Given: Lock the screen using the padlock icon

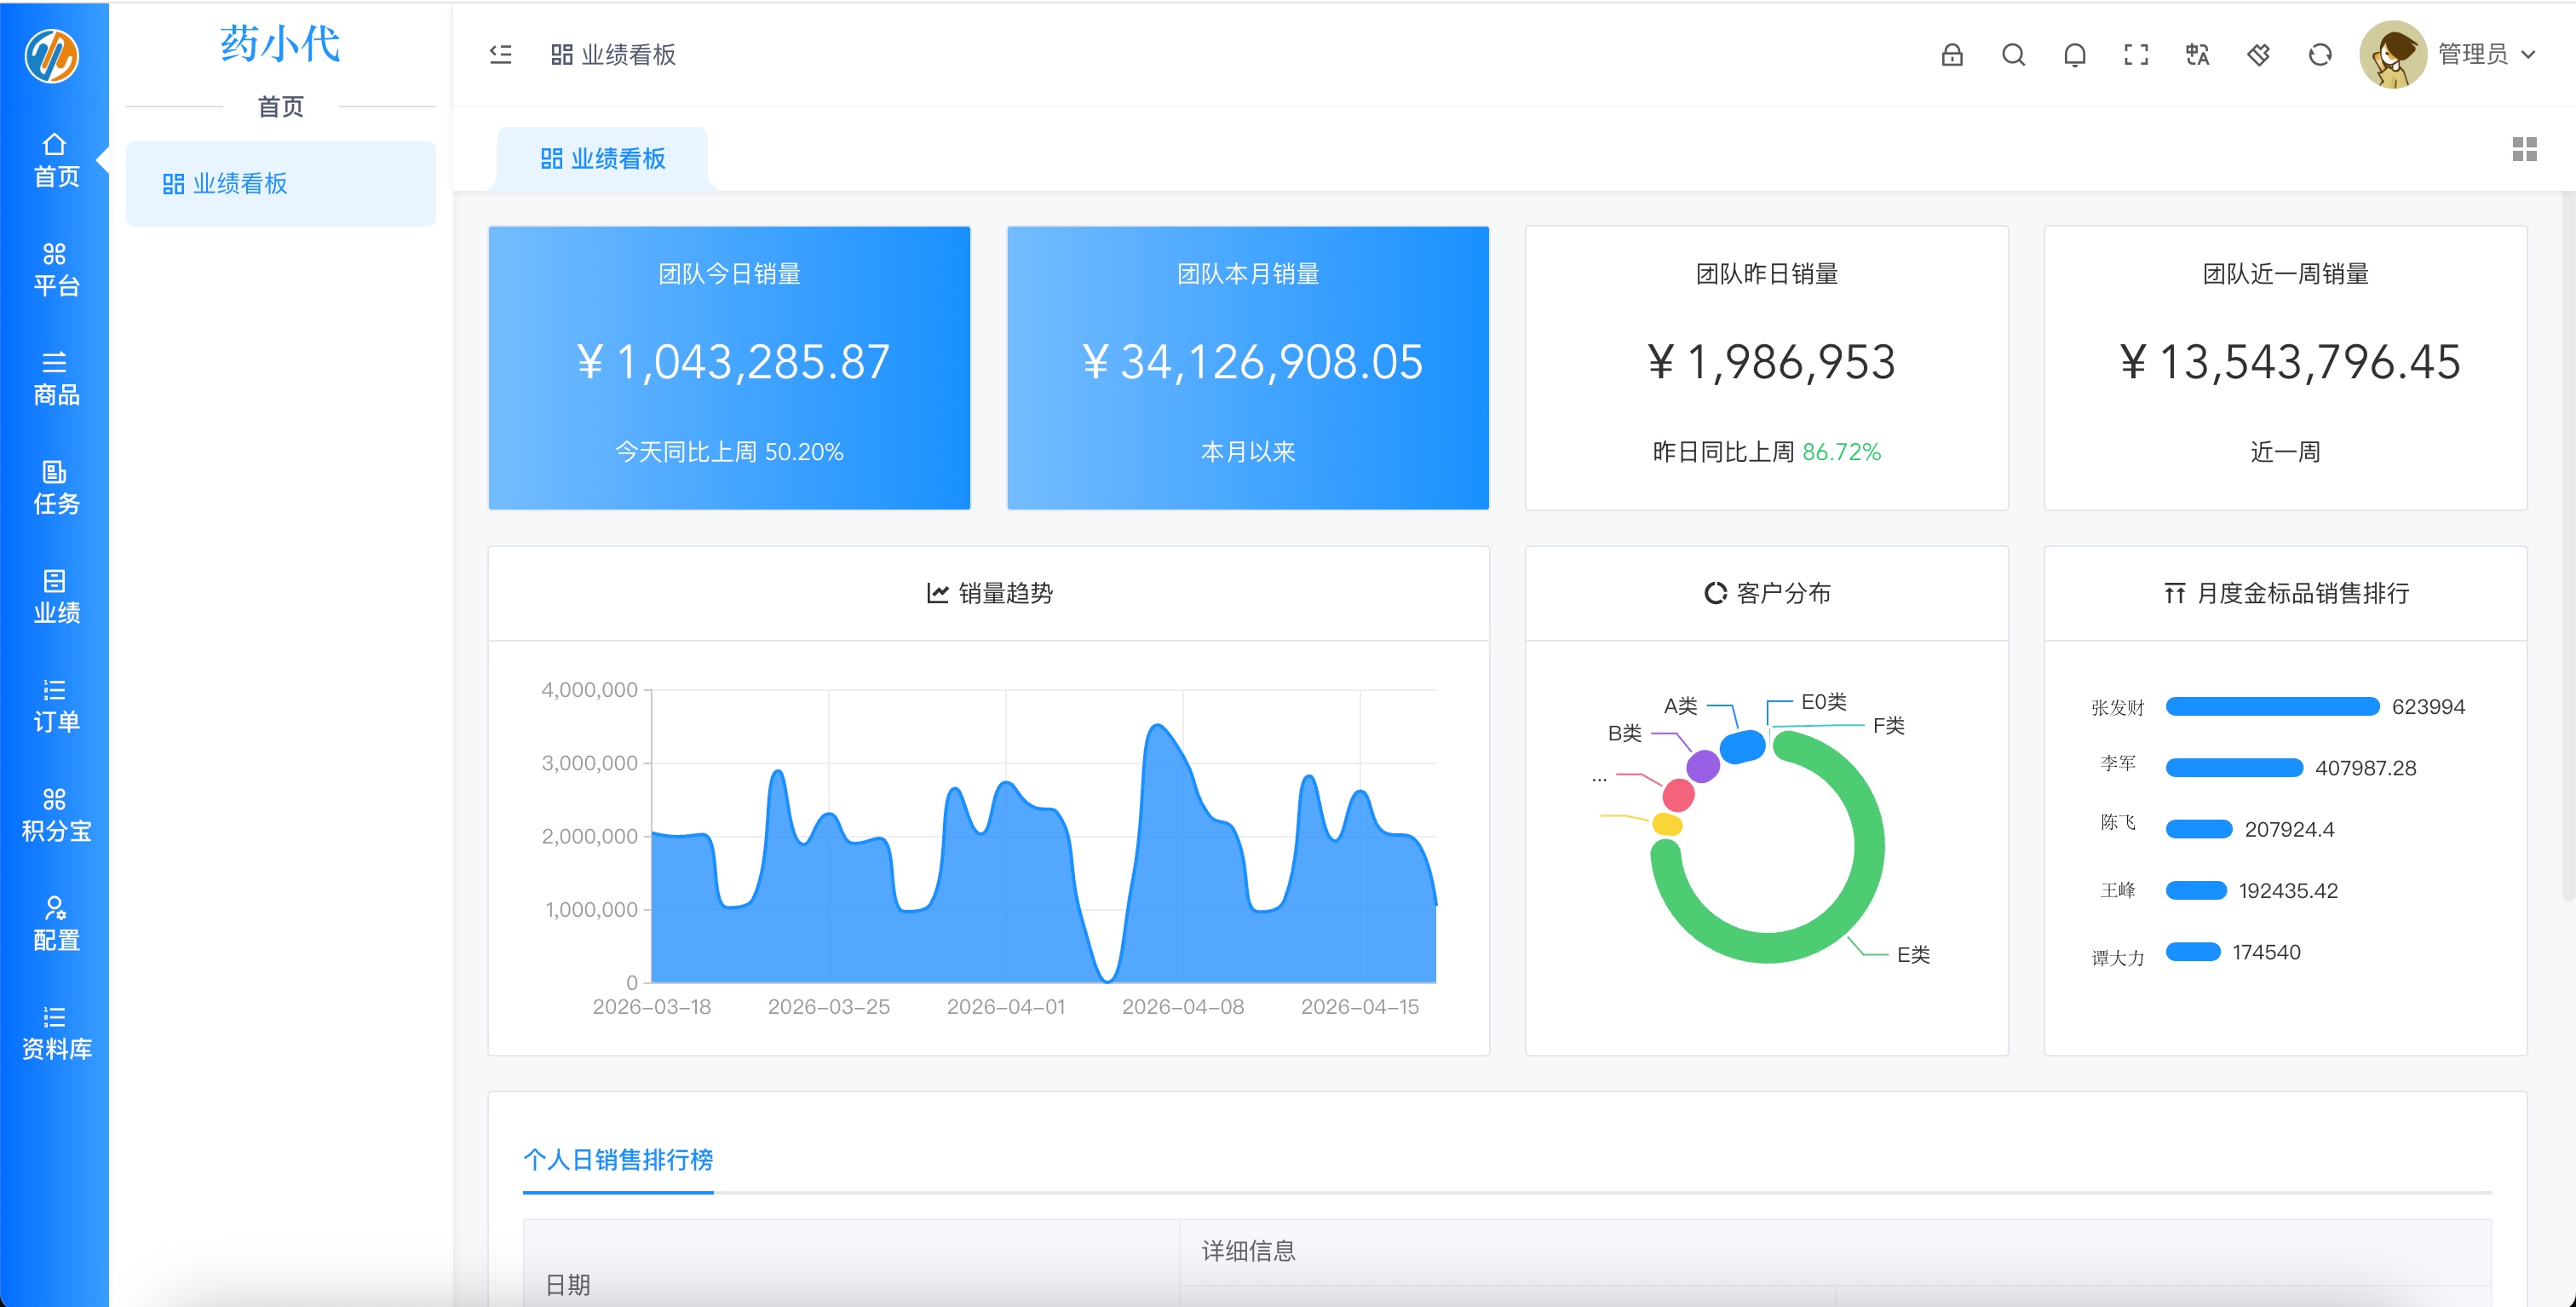Looking at the screenshot, I should [1952, 55].
